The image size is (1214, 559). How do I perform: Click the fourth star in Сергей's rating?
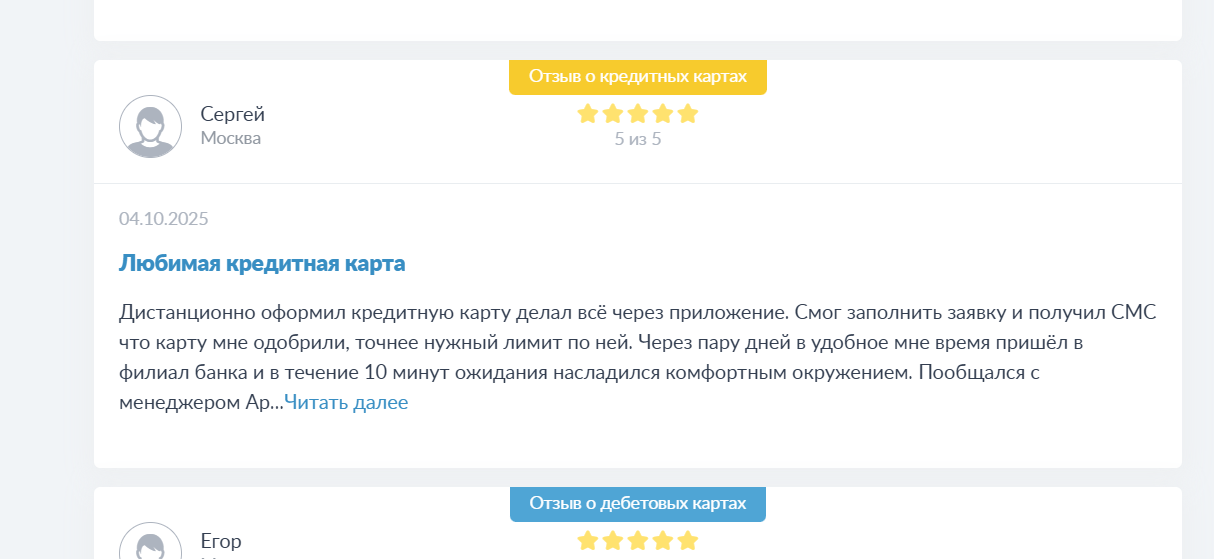click(663, 114)
